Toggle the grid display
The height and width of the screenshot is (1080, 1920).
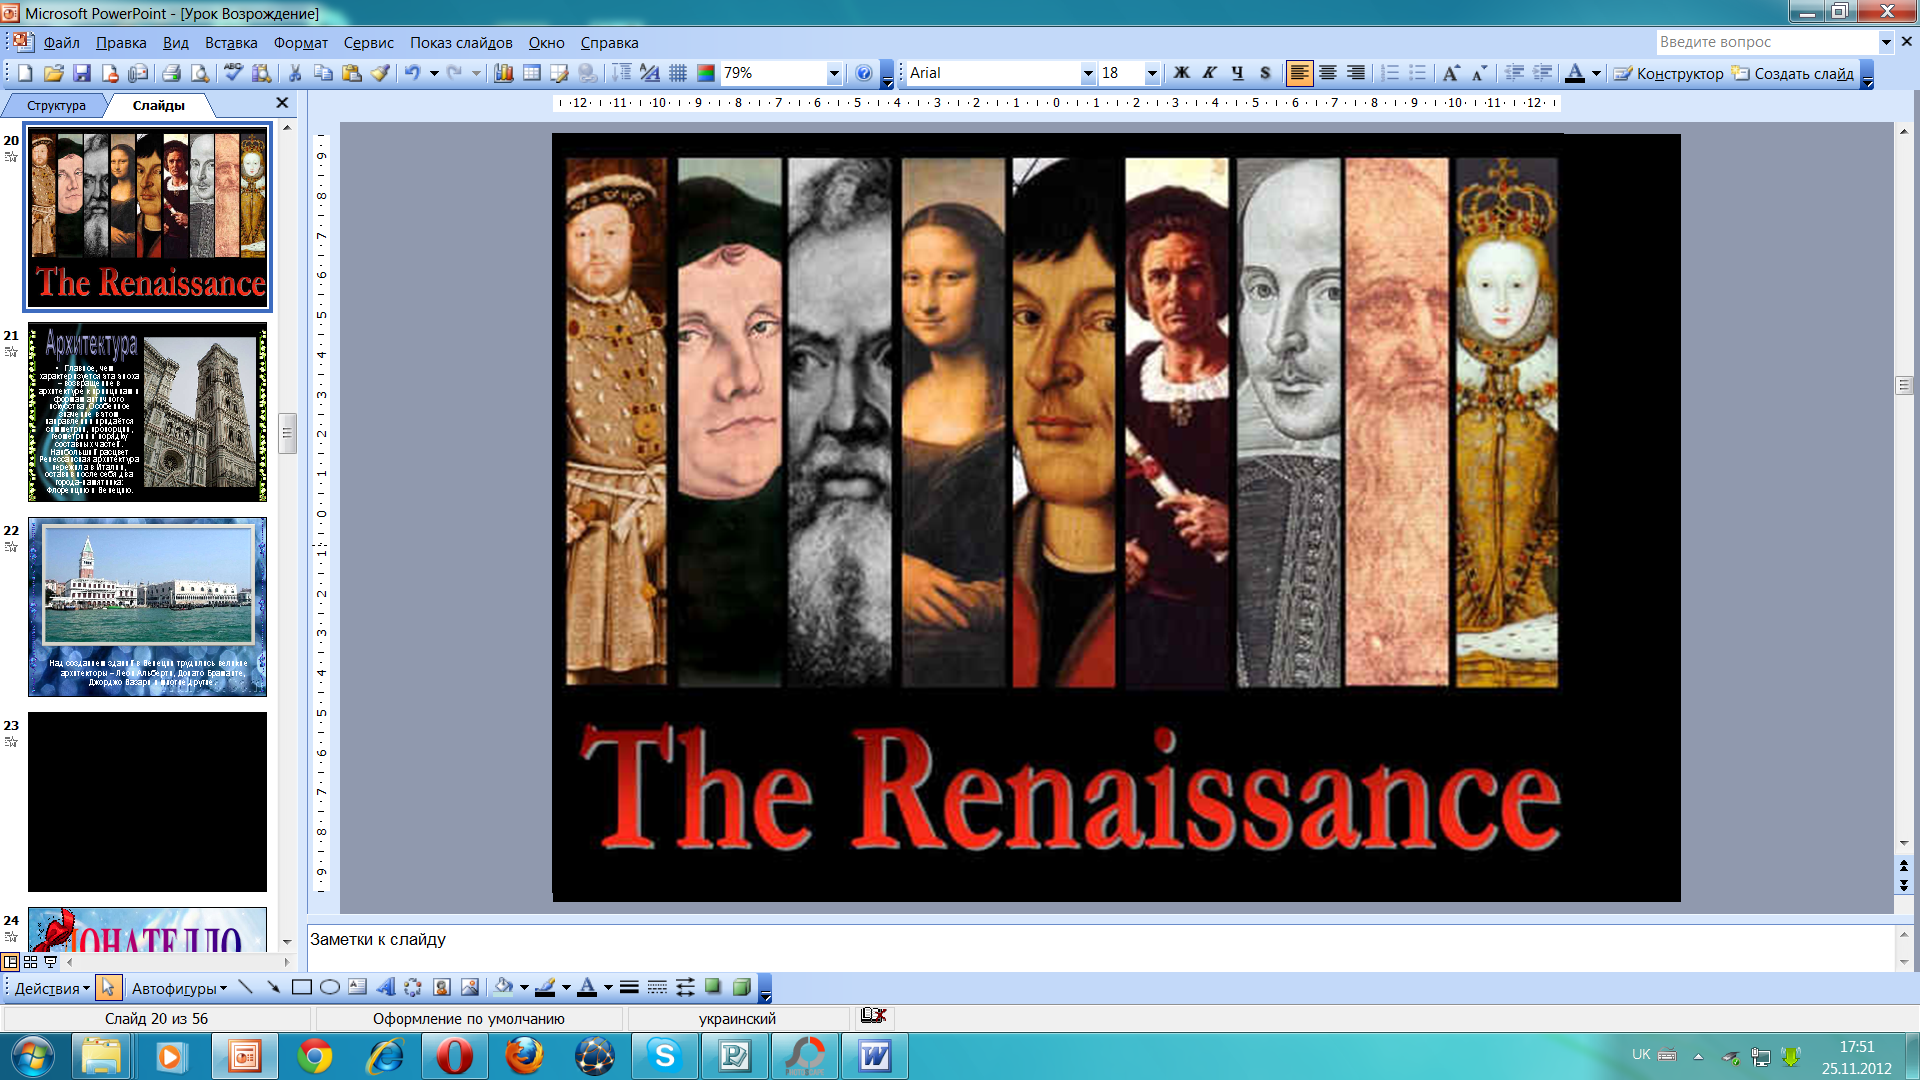678,73
